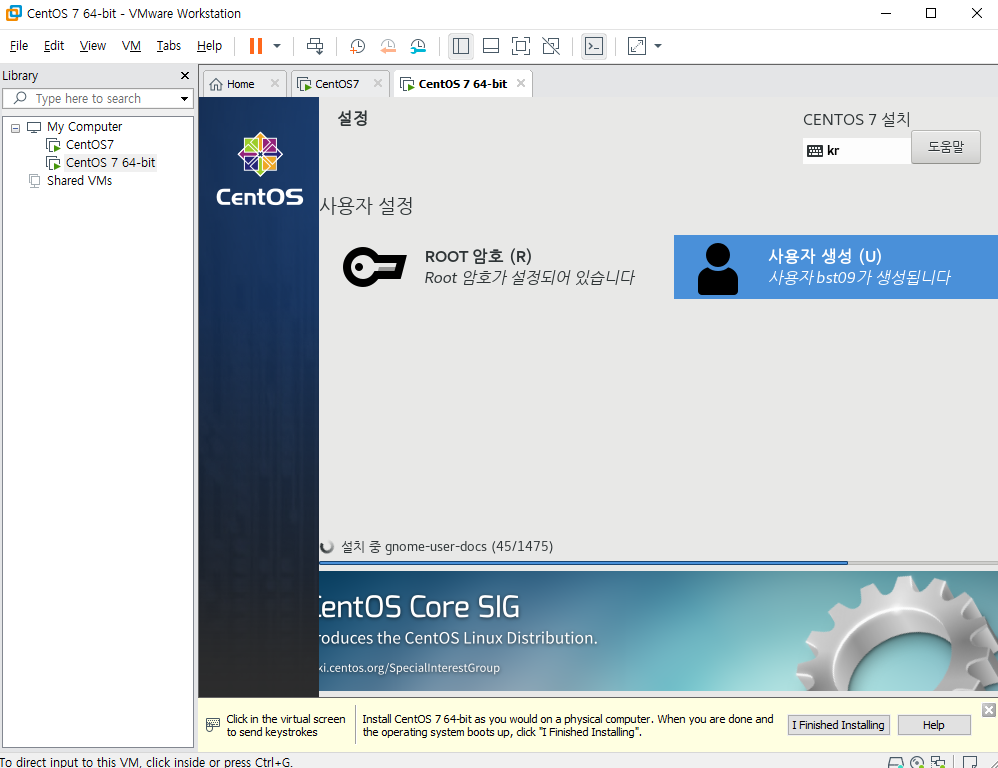Open the snapshot manager
The height and width of the screenshot is (768, 998).
418,46
